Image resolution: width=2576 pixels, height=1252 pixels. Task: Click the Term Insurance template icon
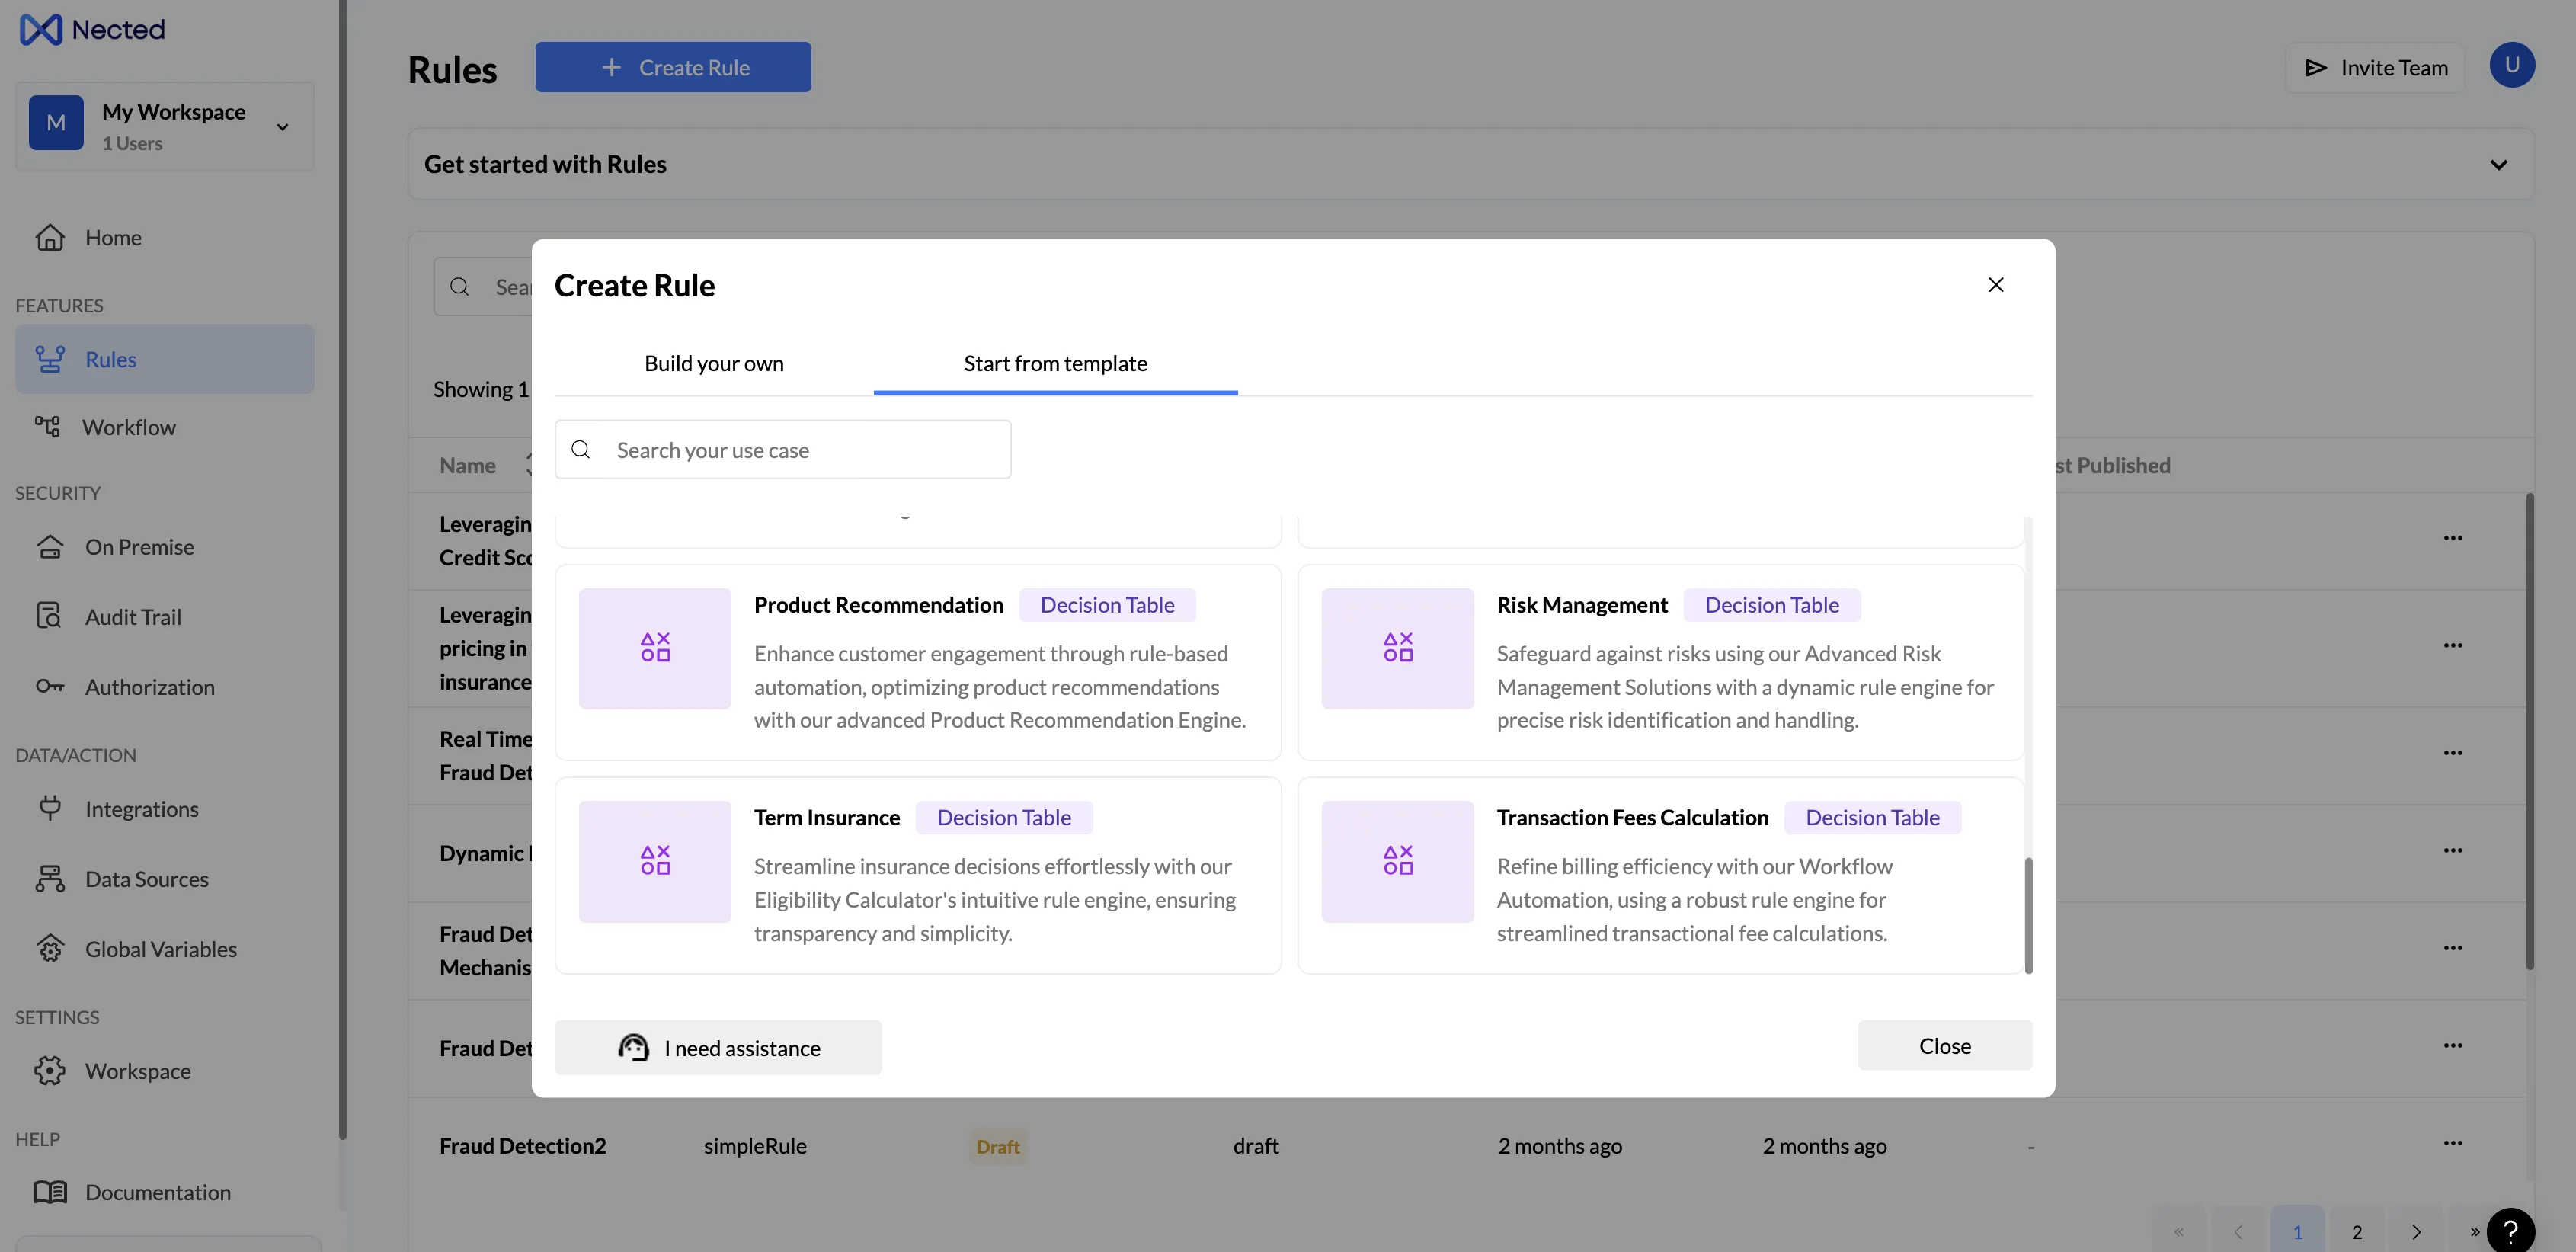pos(655,861)
